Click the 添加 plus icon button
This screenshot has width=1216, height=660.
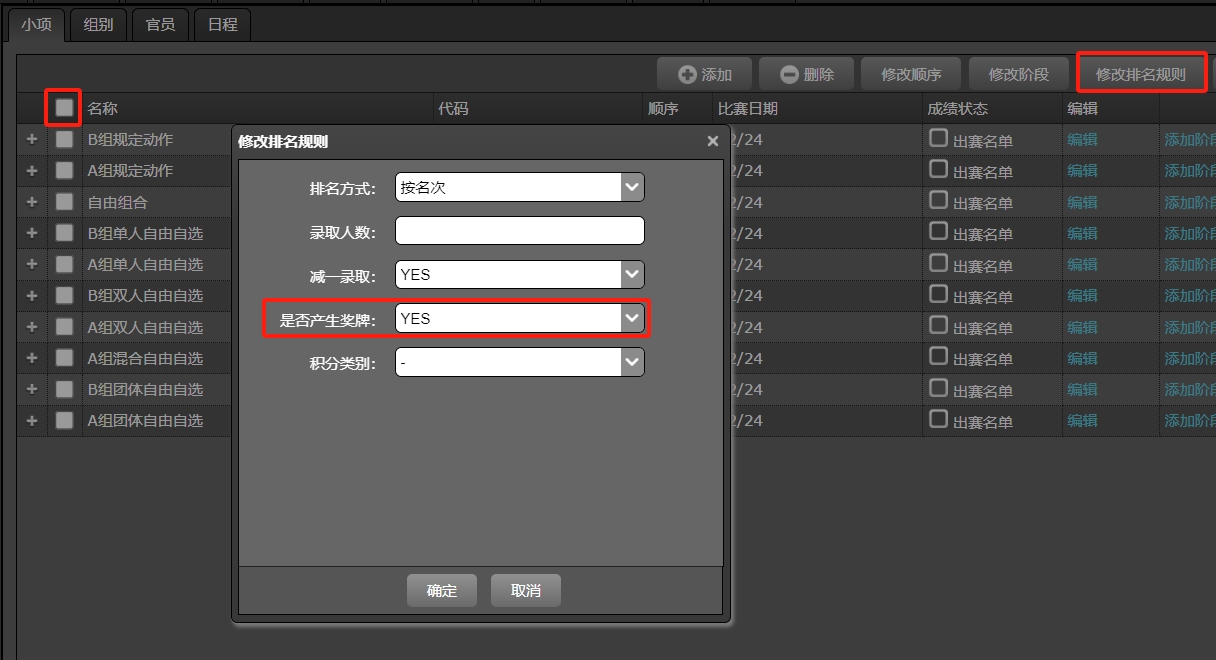coord(705,74)
